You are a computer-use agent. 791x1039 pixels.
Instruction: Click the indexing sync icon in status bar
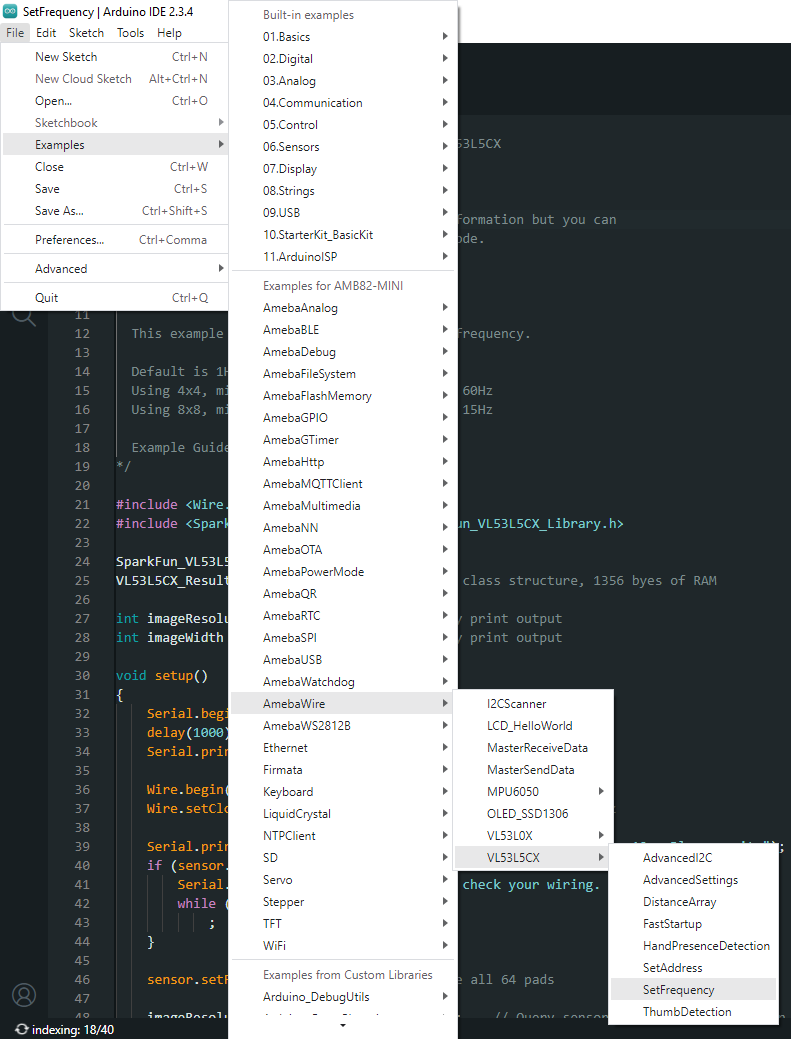21,1029
